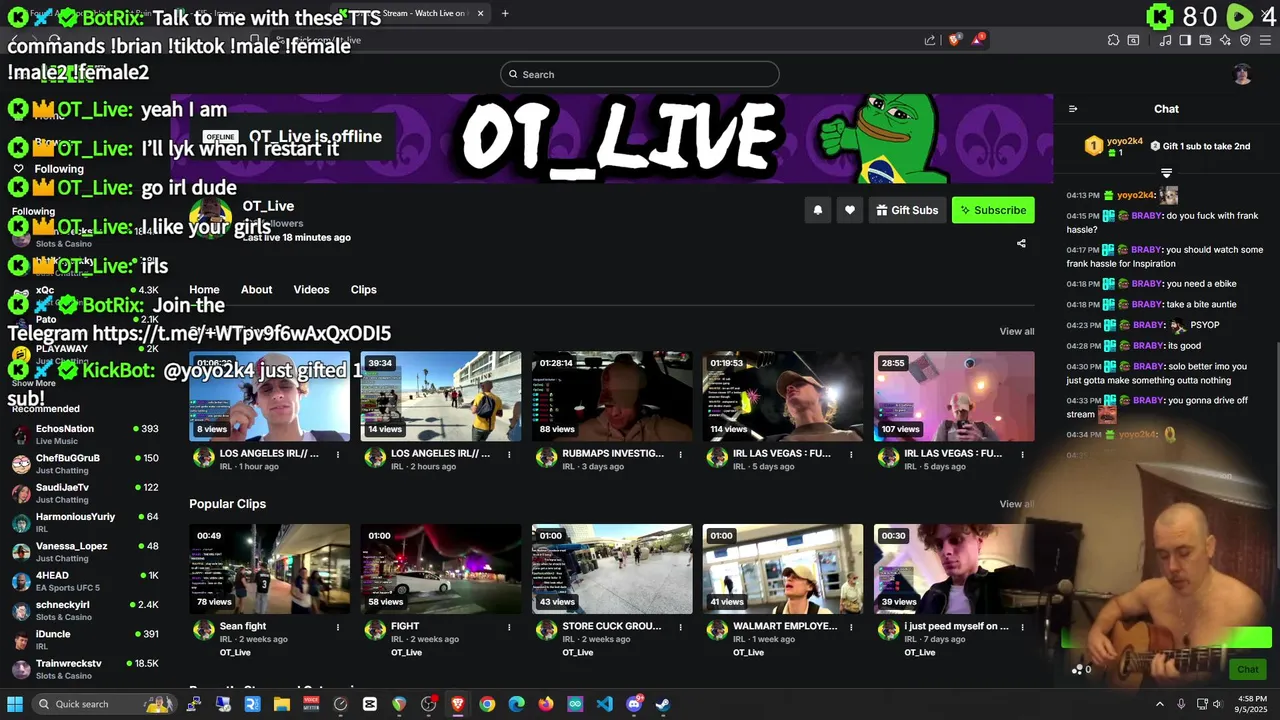Open Discord from the taskbar
The width and height of the screenshot is (1280, 720).
coord(634,704)
